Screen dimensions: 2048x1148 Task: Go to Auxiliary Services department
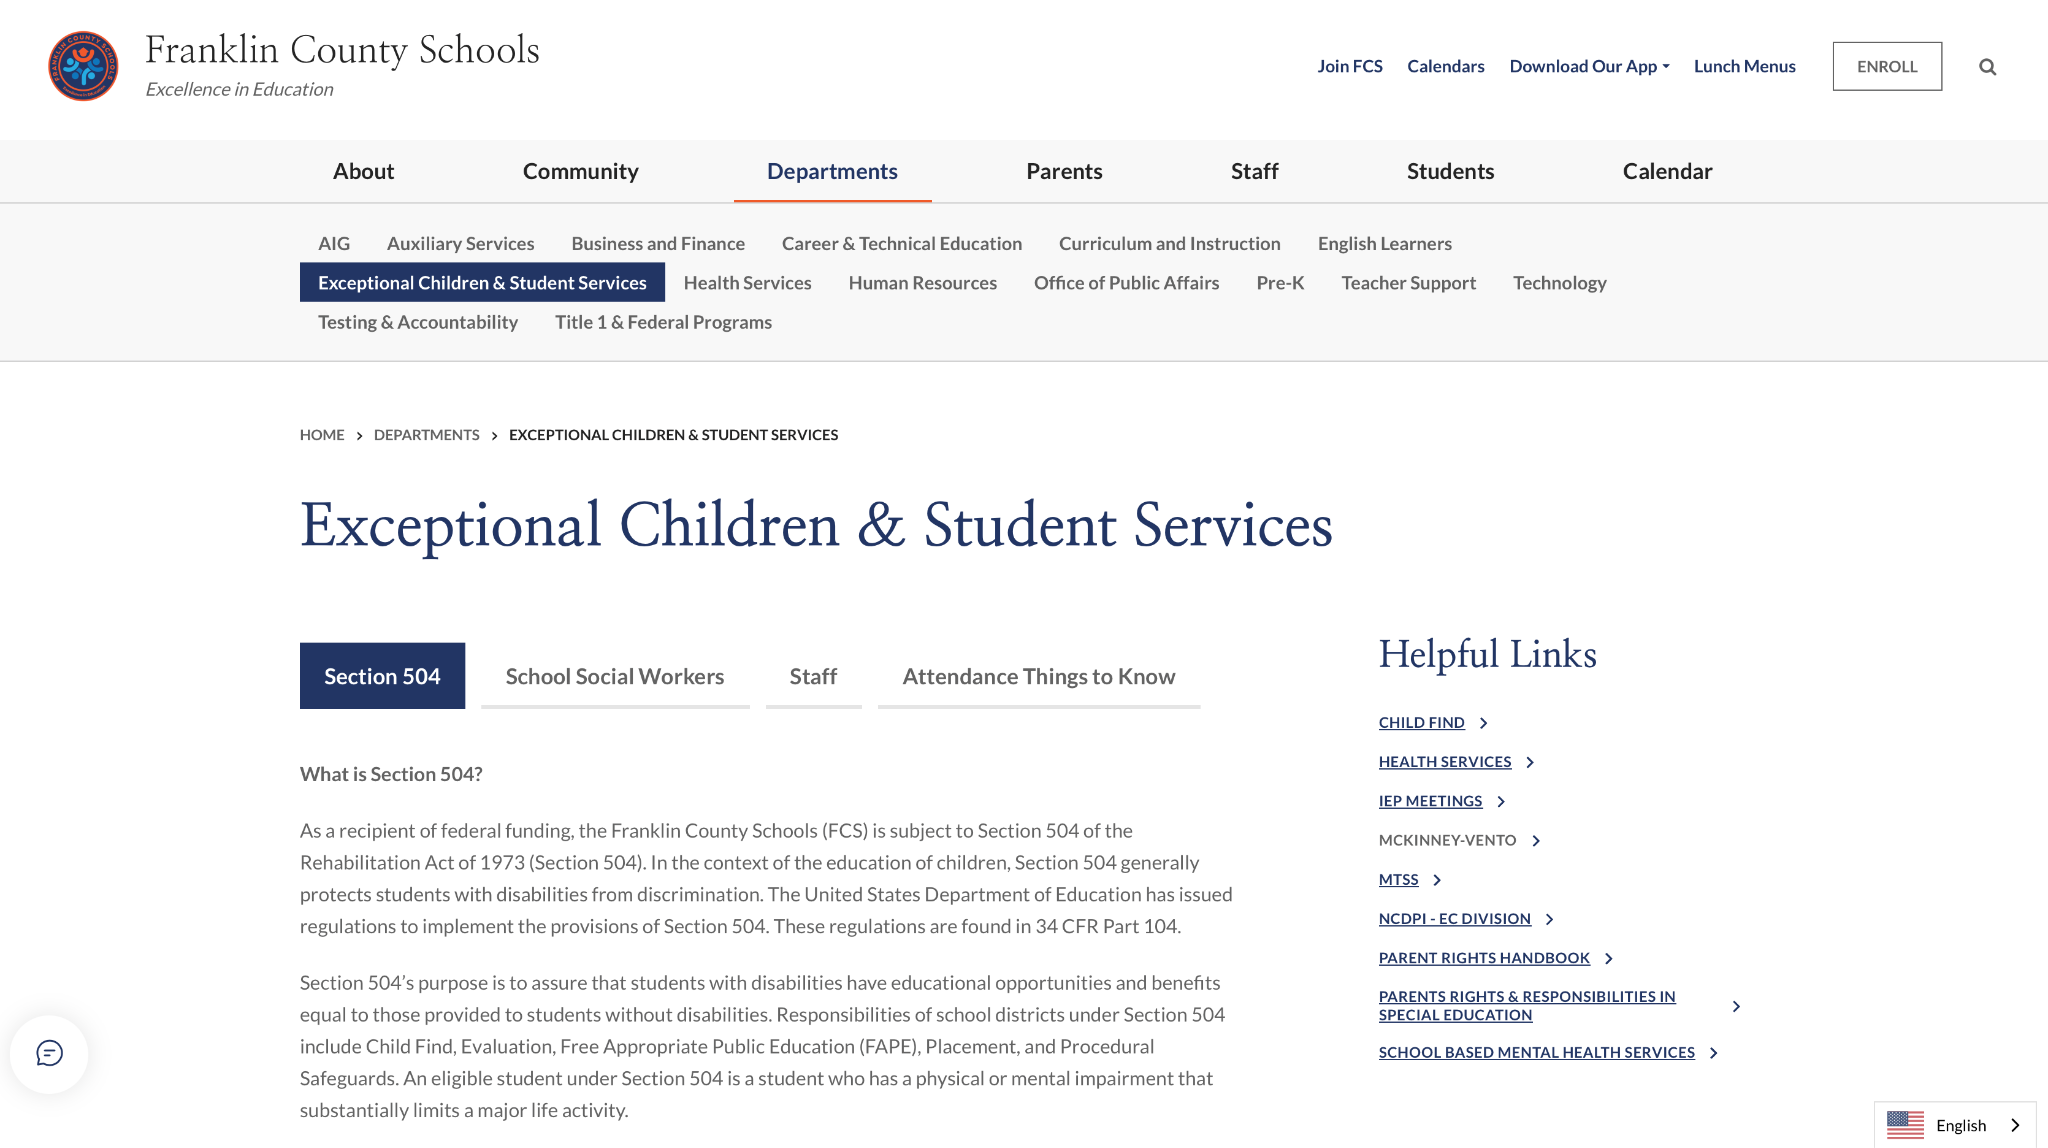pos(461,243)
